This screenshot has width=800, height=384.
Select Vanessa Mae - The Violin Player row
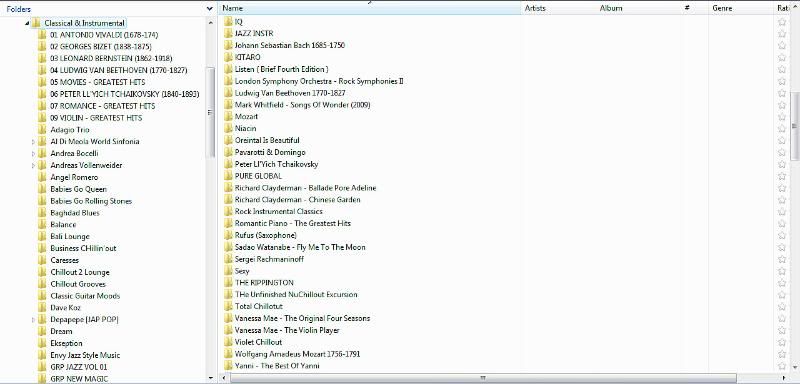click(287, 330)
